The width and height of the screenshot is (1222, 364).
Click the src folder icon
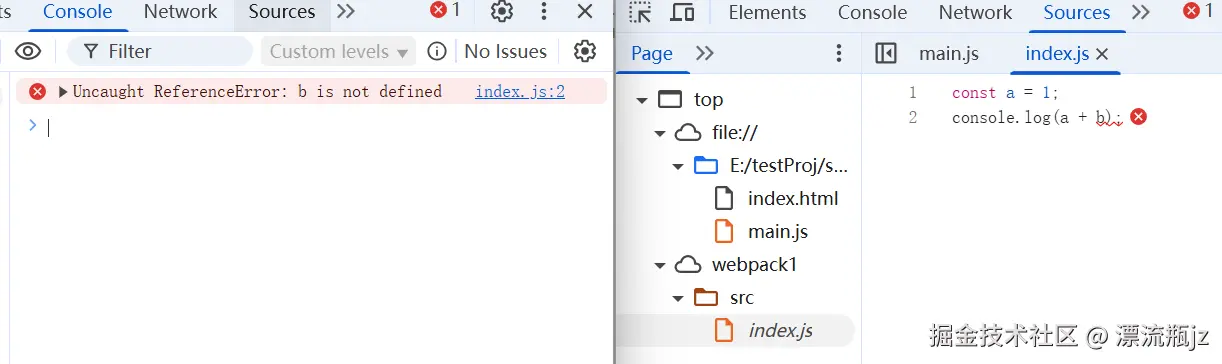(x=706, y=297)
